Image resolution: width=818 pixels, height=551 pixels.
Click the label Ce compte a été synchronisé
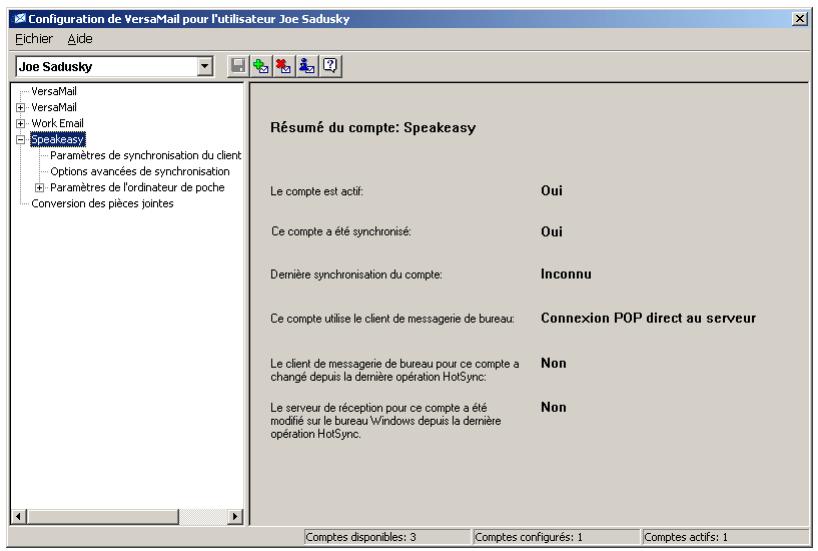pos(341,232)
